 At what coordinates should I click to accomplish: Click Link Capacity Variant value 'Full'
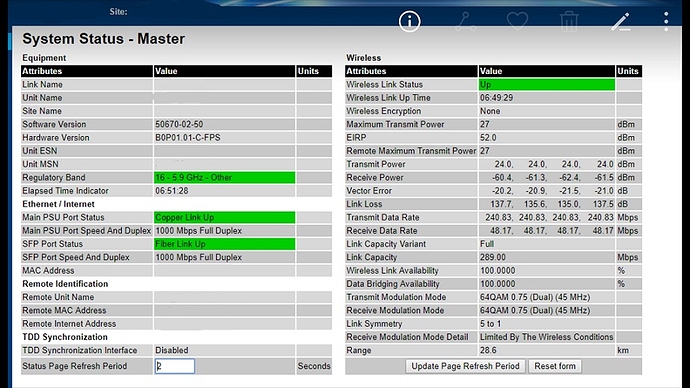click(487, 244)
